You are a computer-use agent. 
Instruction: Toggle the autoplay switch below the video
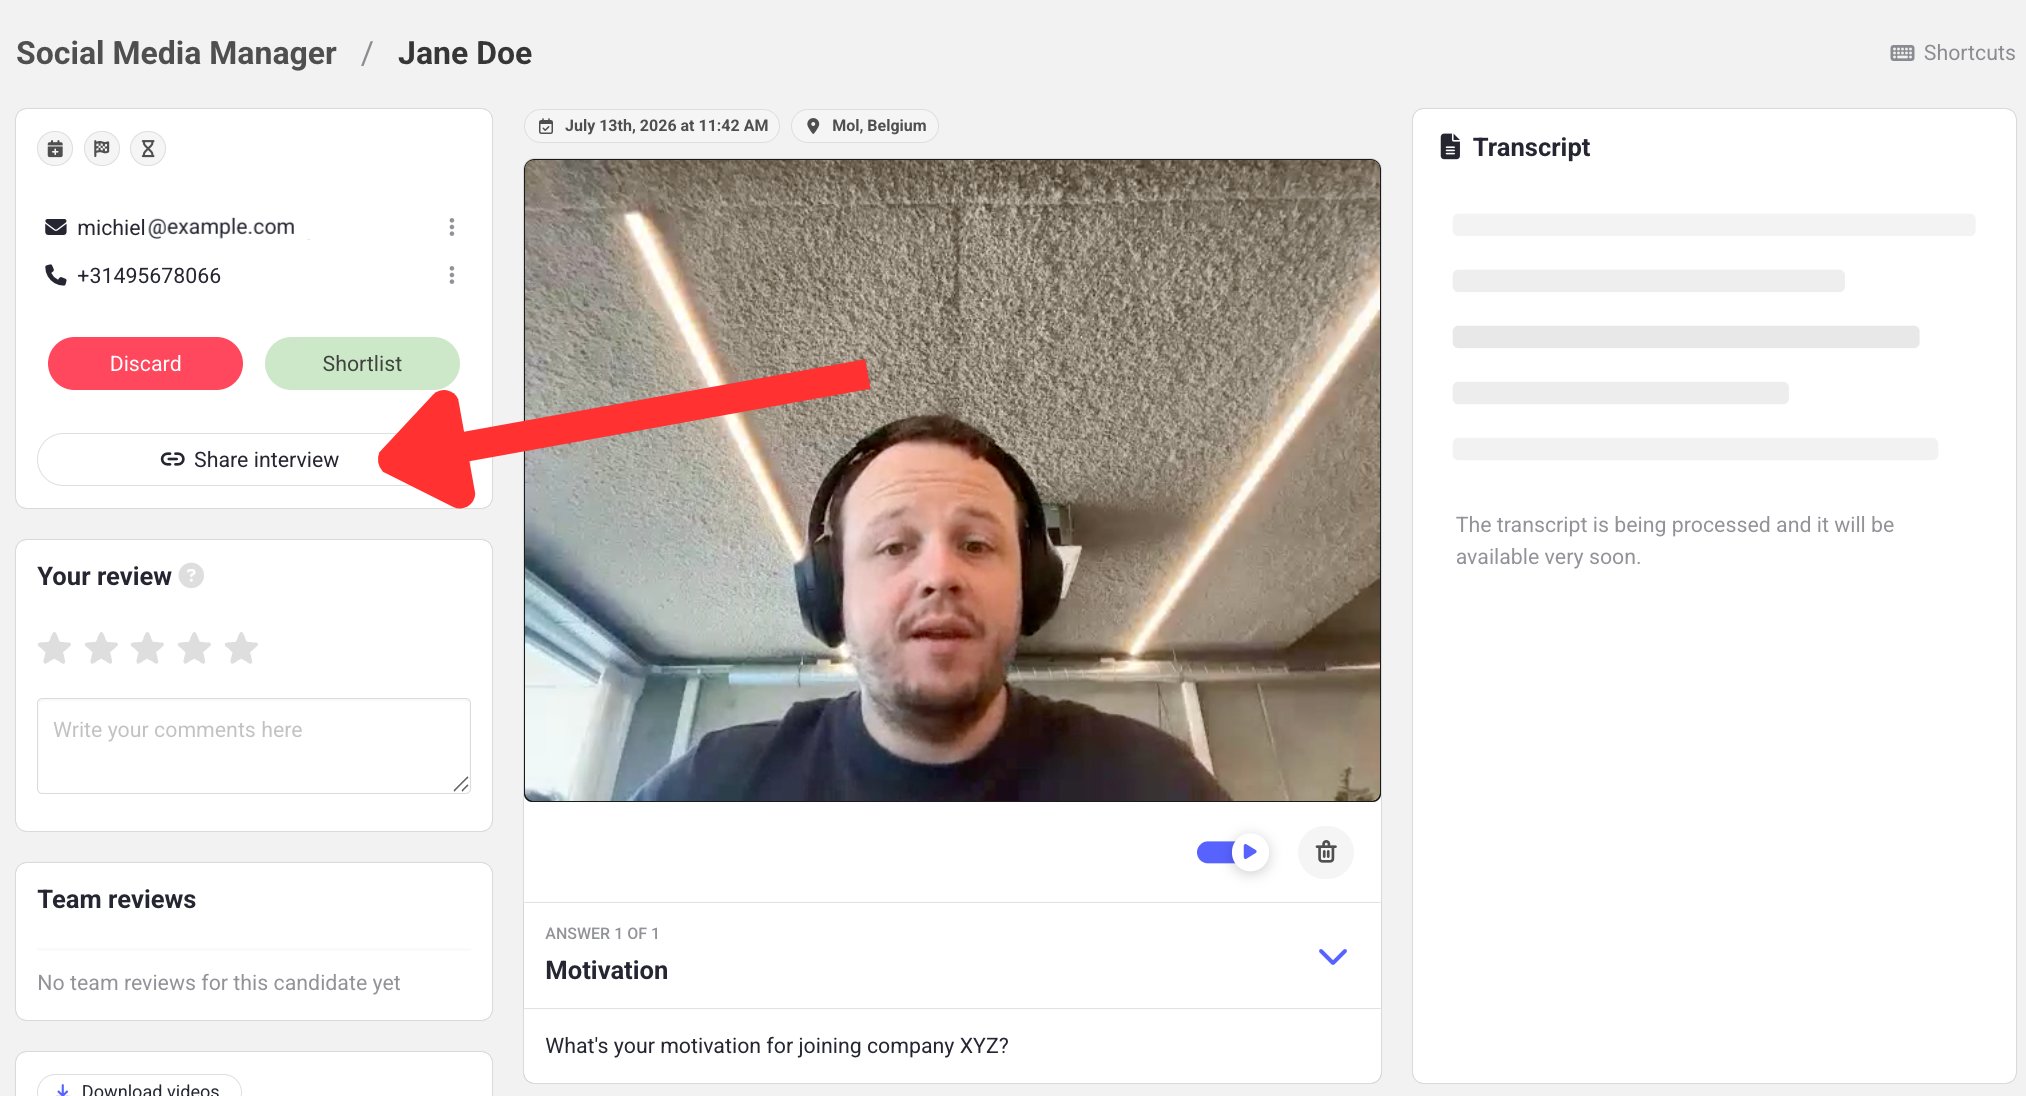coord(1232,852)
